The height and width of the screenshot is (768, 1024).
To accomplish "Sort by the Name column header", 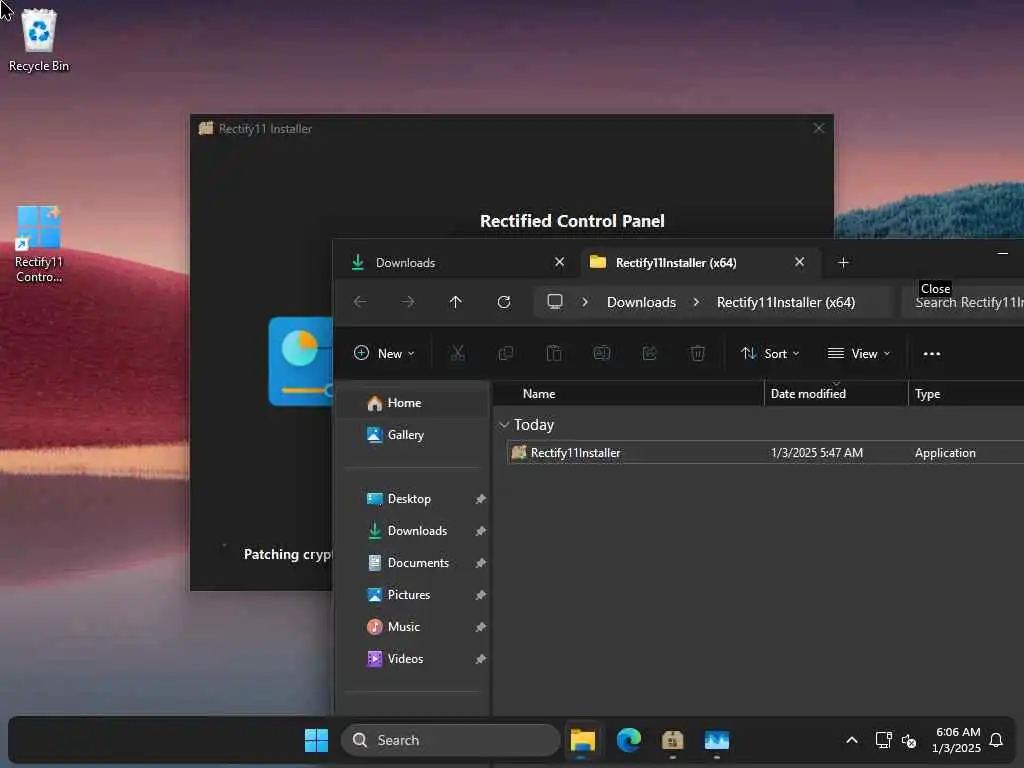I will pos(630,394).
